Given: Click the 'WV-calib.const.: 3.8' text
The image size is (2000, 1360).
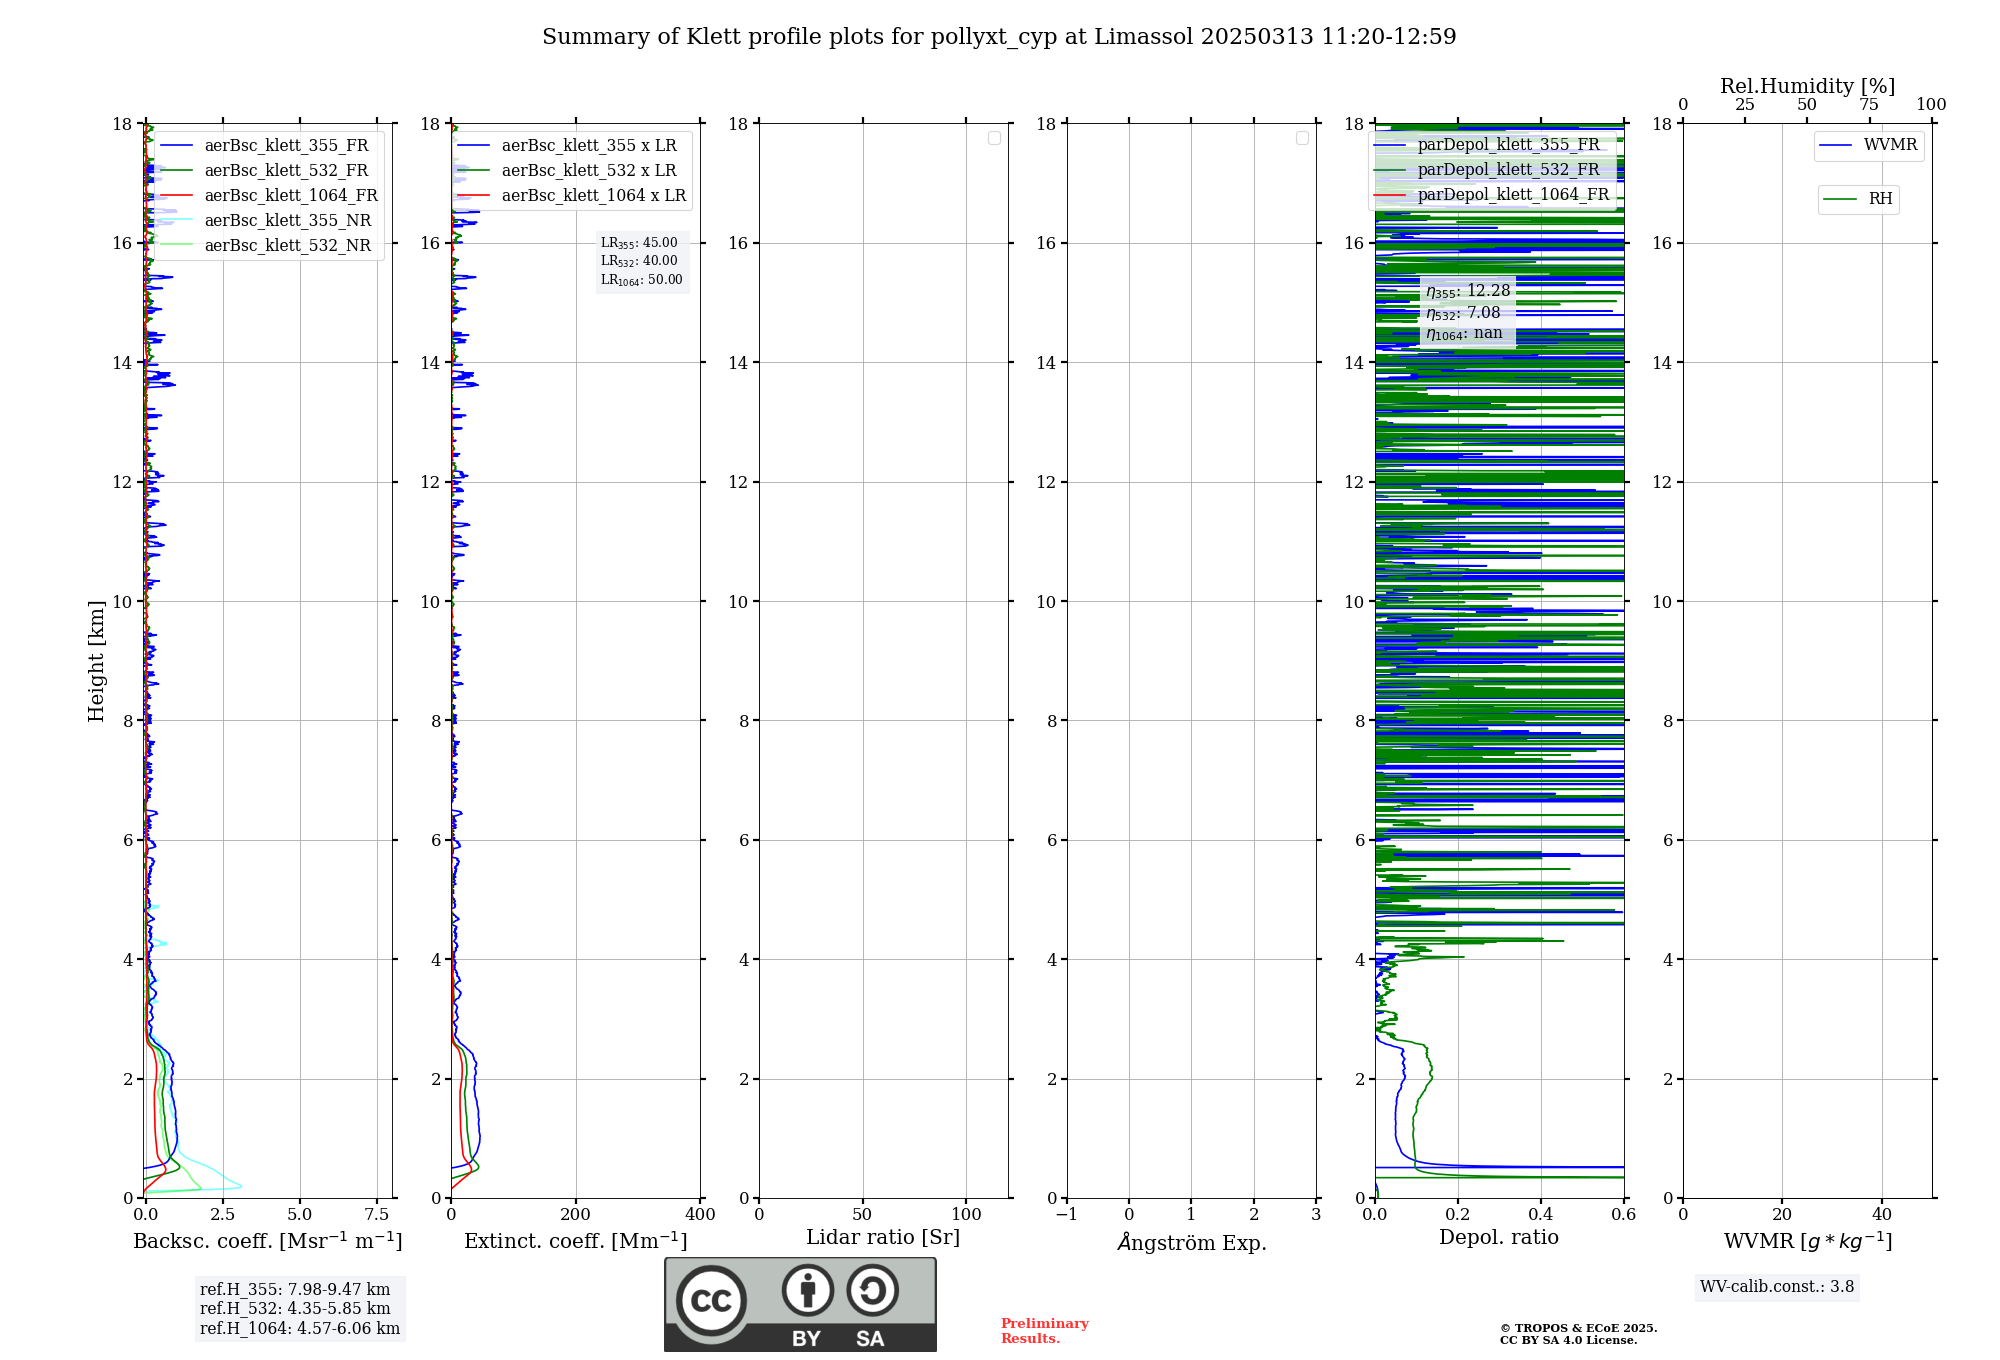Looking at the screenshot, I should (x=1777, y=1287).
